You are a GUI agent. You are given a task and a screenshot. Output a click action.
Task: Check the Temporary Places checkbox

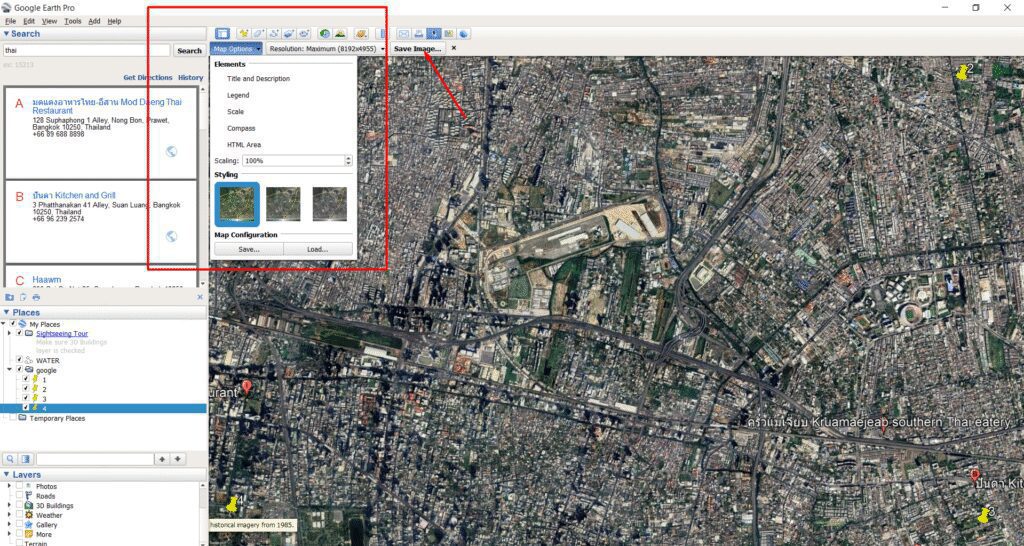click(12, 417)
